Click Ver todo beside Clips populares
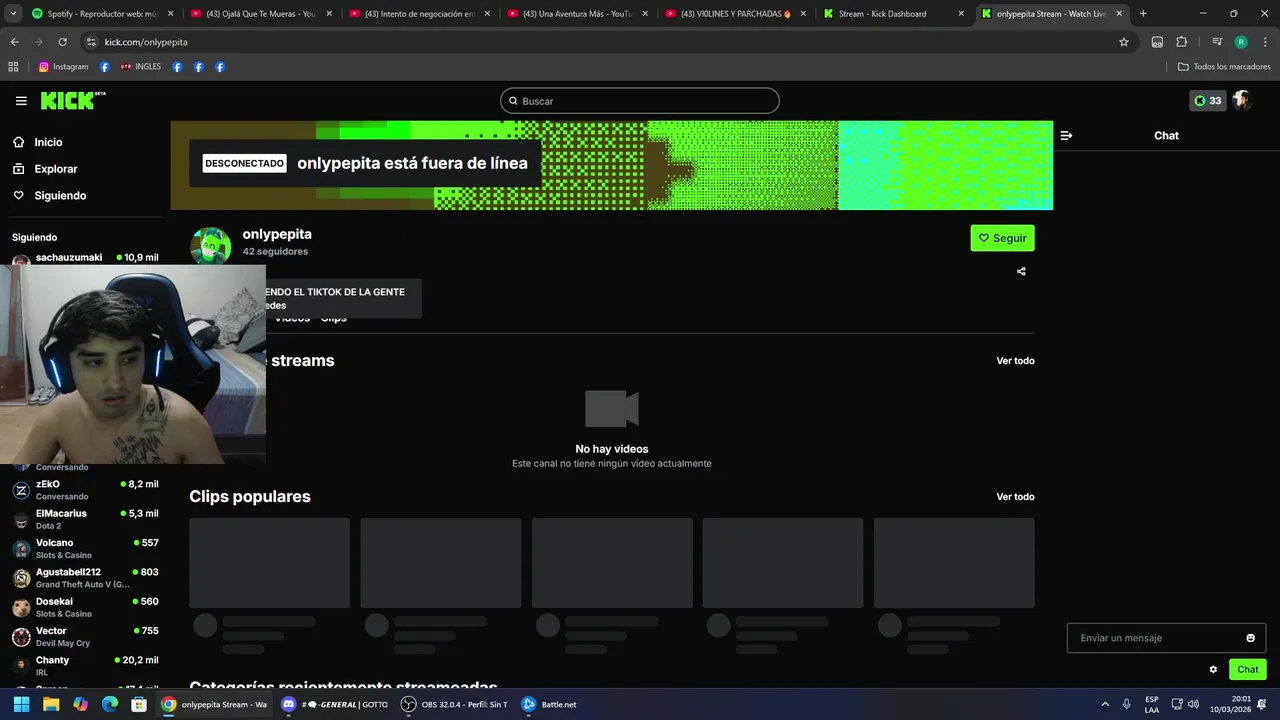Image resolution: width=1280 pixels, height=720 pixels. click(x=1015, y=496)
